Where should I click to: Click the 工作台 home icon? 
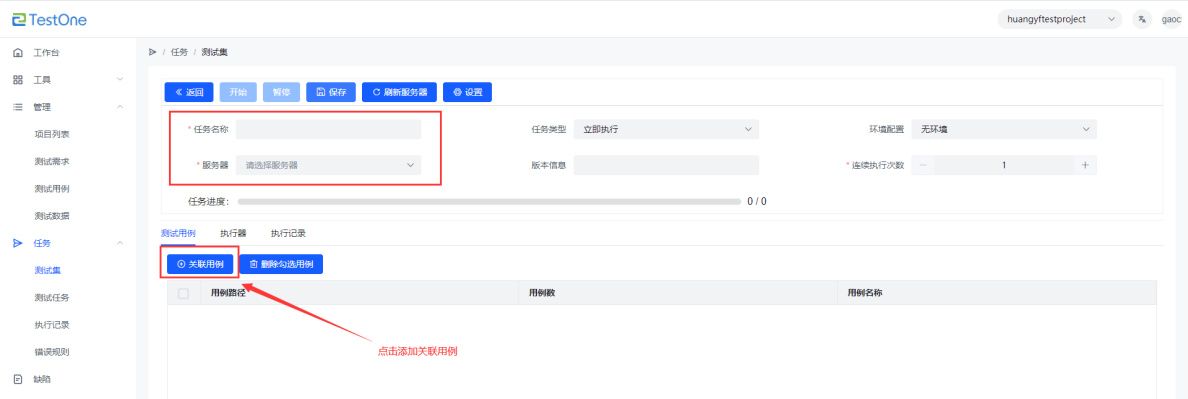(18, 53)
